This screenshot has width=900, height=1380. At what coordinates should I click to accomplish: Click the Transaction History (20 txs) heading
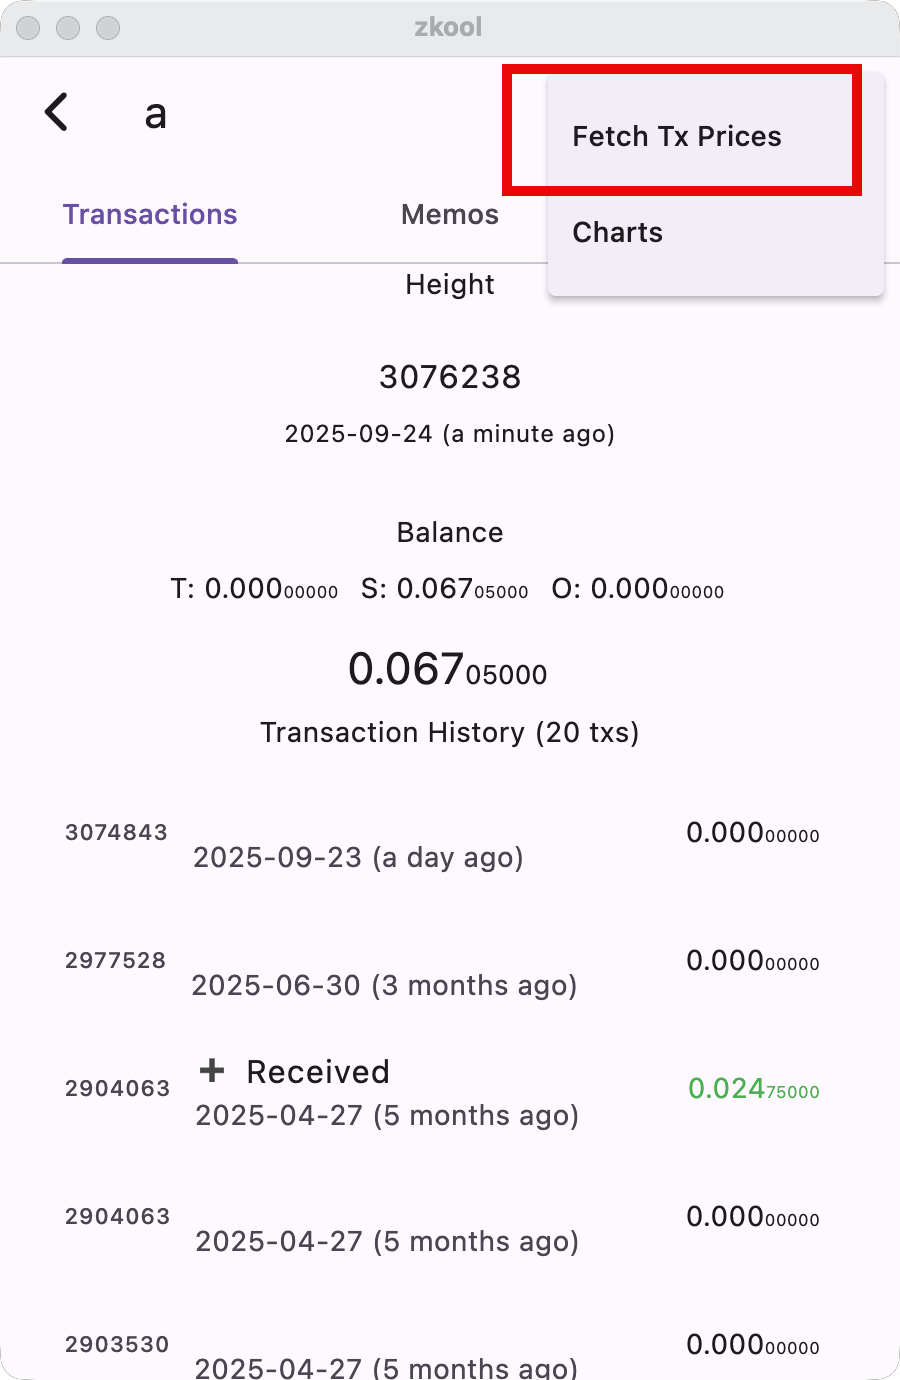coord(449,733)
